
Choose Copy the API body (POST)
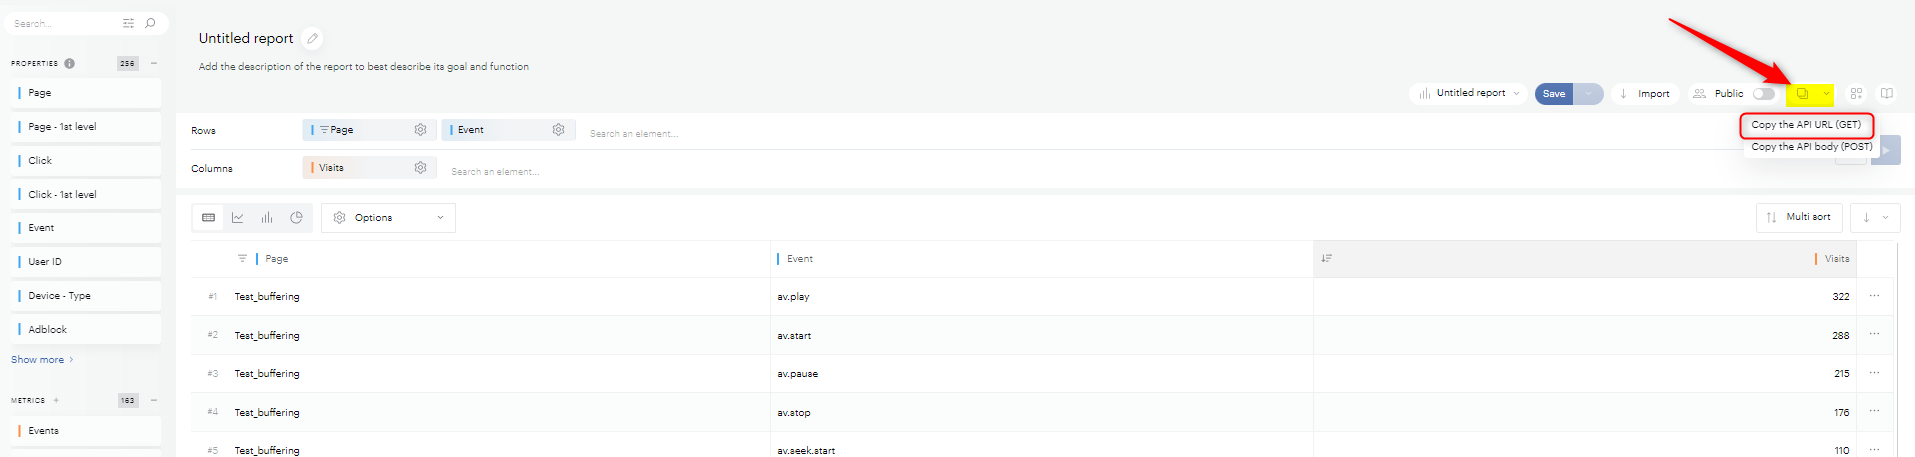coord(1811,147)
